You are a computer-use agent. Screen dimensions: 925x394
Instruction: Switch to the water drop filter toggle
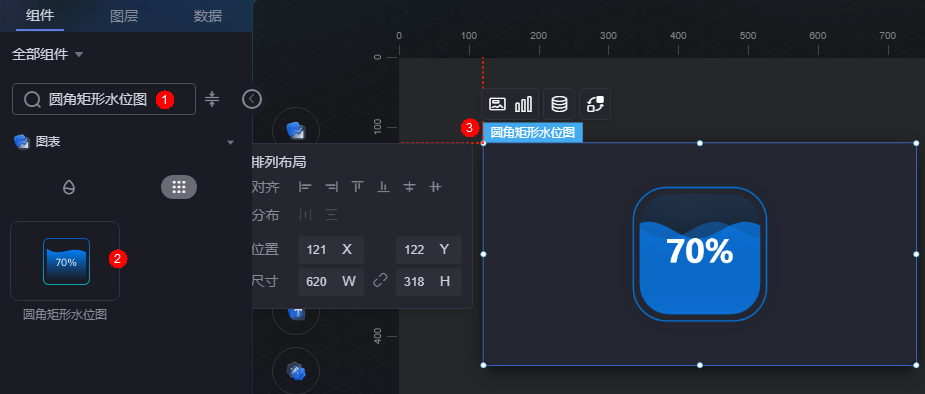point(69,188)
